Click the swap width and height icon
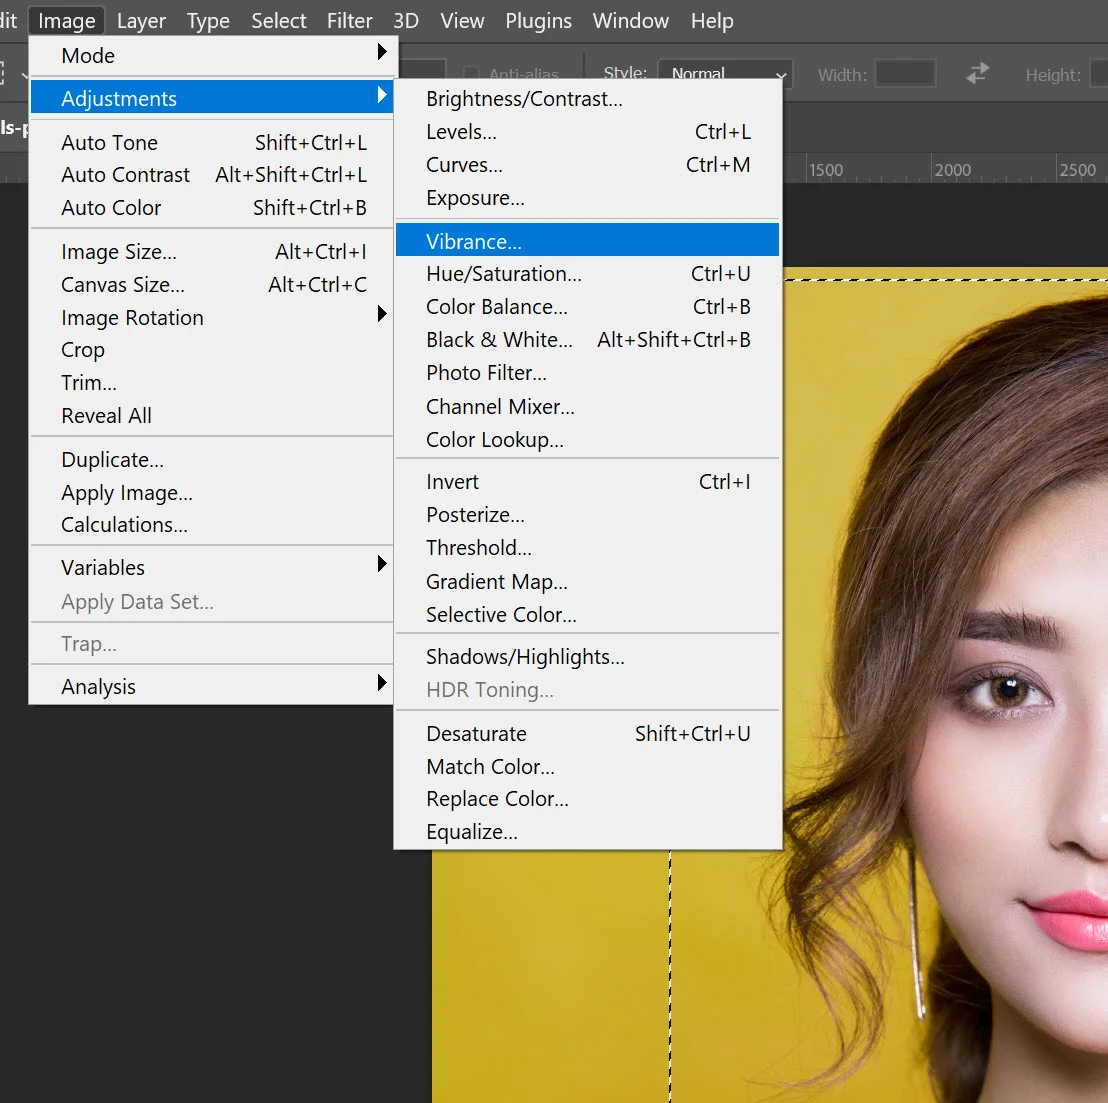Viewport: 1108px width, 1103px height. 978,73
